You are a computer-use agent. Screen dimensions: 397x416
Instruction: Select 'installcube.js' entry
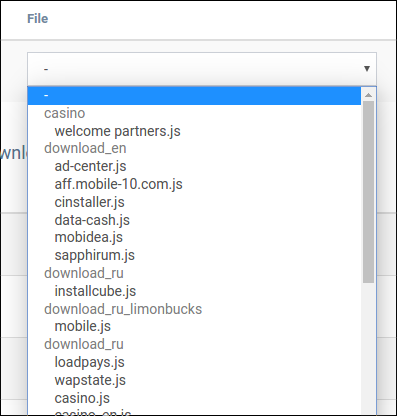tap(95, 291)
